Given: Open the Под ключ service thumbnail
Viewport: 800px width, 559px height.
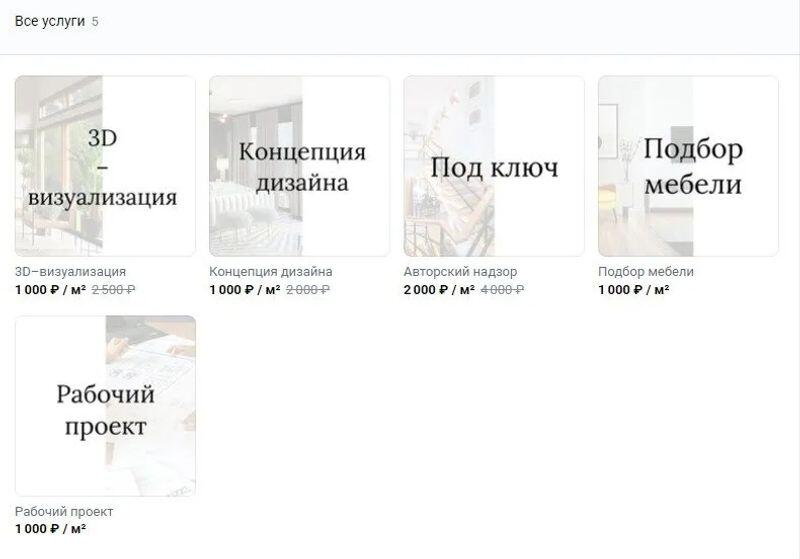Looking at the screenshot, I should [x=494, y=166].
